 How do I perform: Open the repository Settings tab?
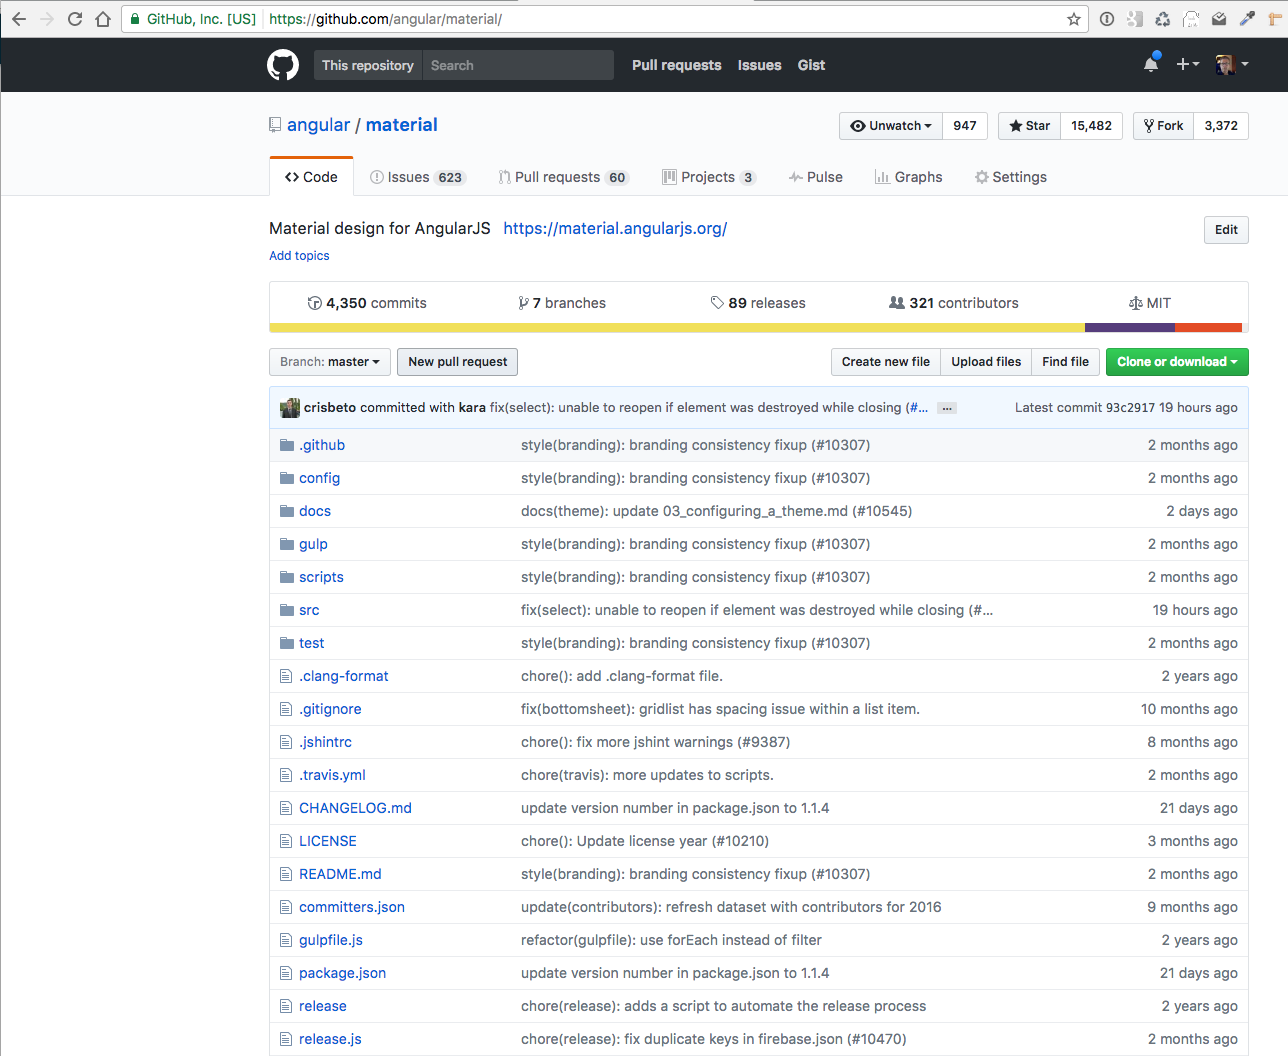point(1011,177)
